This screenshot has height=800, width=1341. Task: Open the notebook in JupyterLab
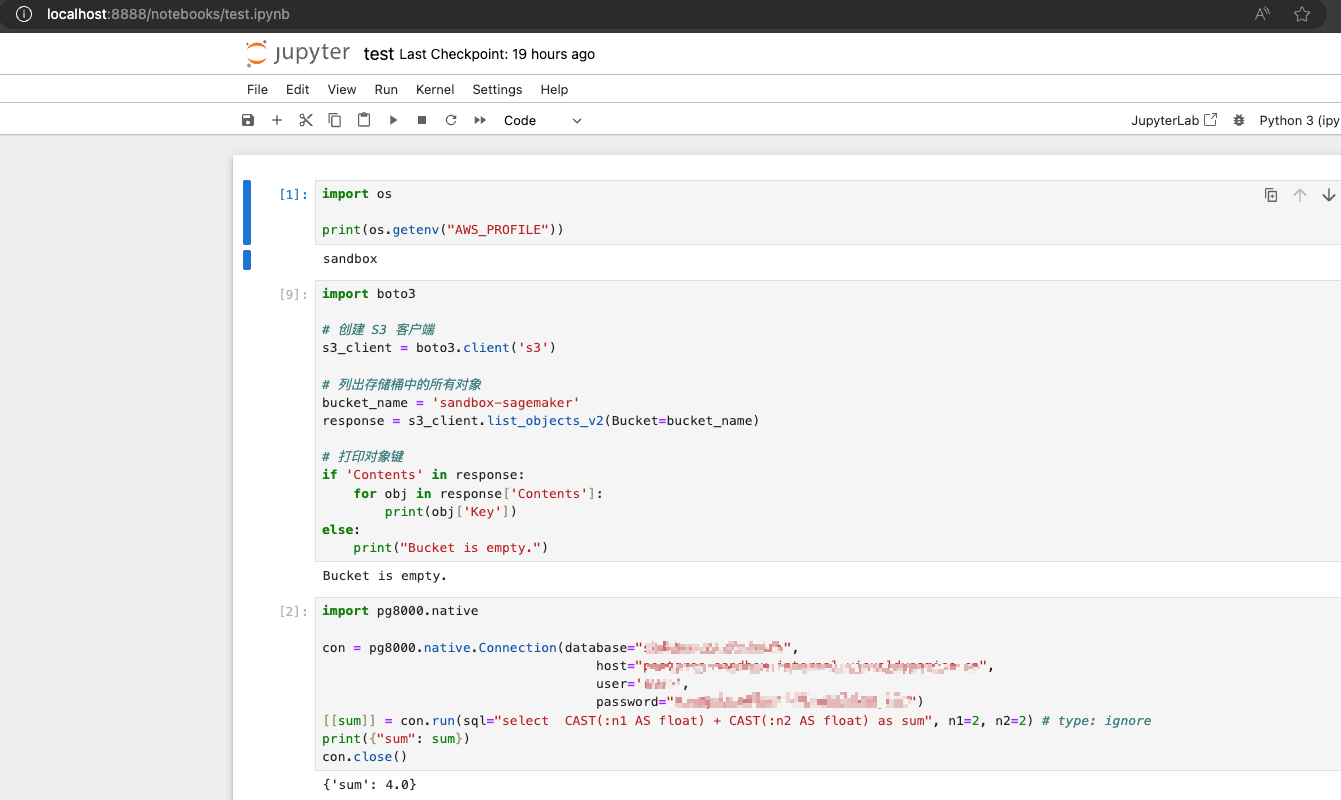(1174, 120)
